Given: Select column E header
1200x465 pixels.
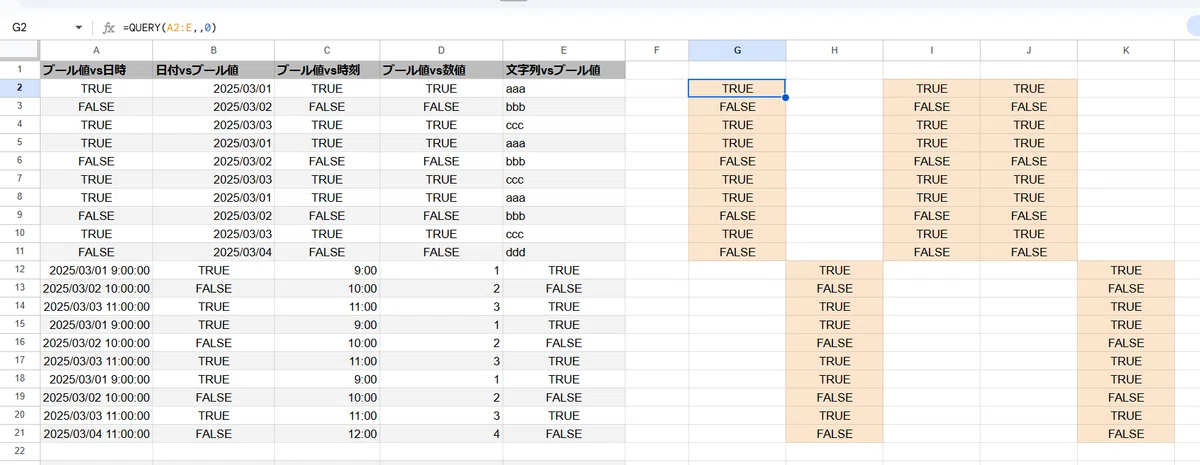Looking at the screenshot, I should click(x=564, y=50).
